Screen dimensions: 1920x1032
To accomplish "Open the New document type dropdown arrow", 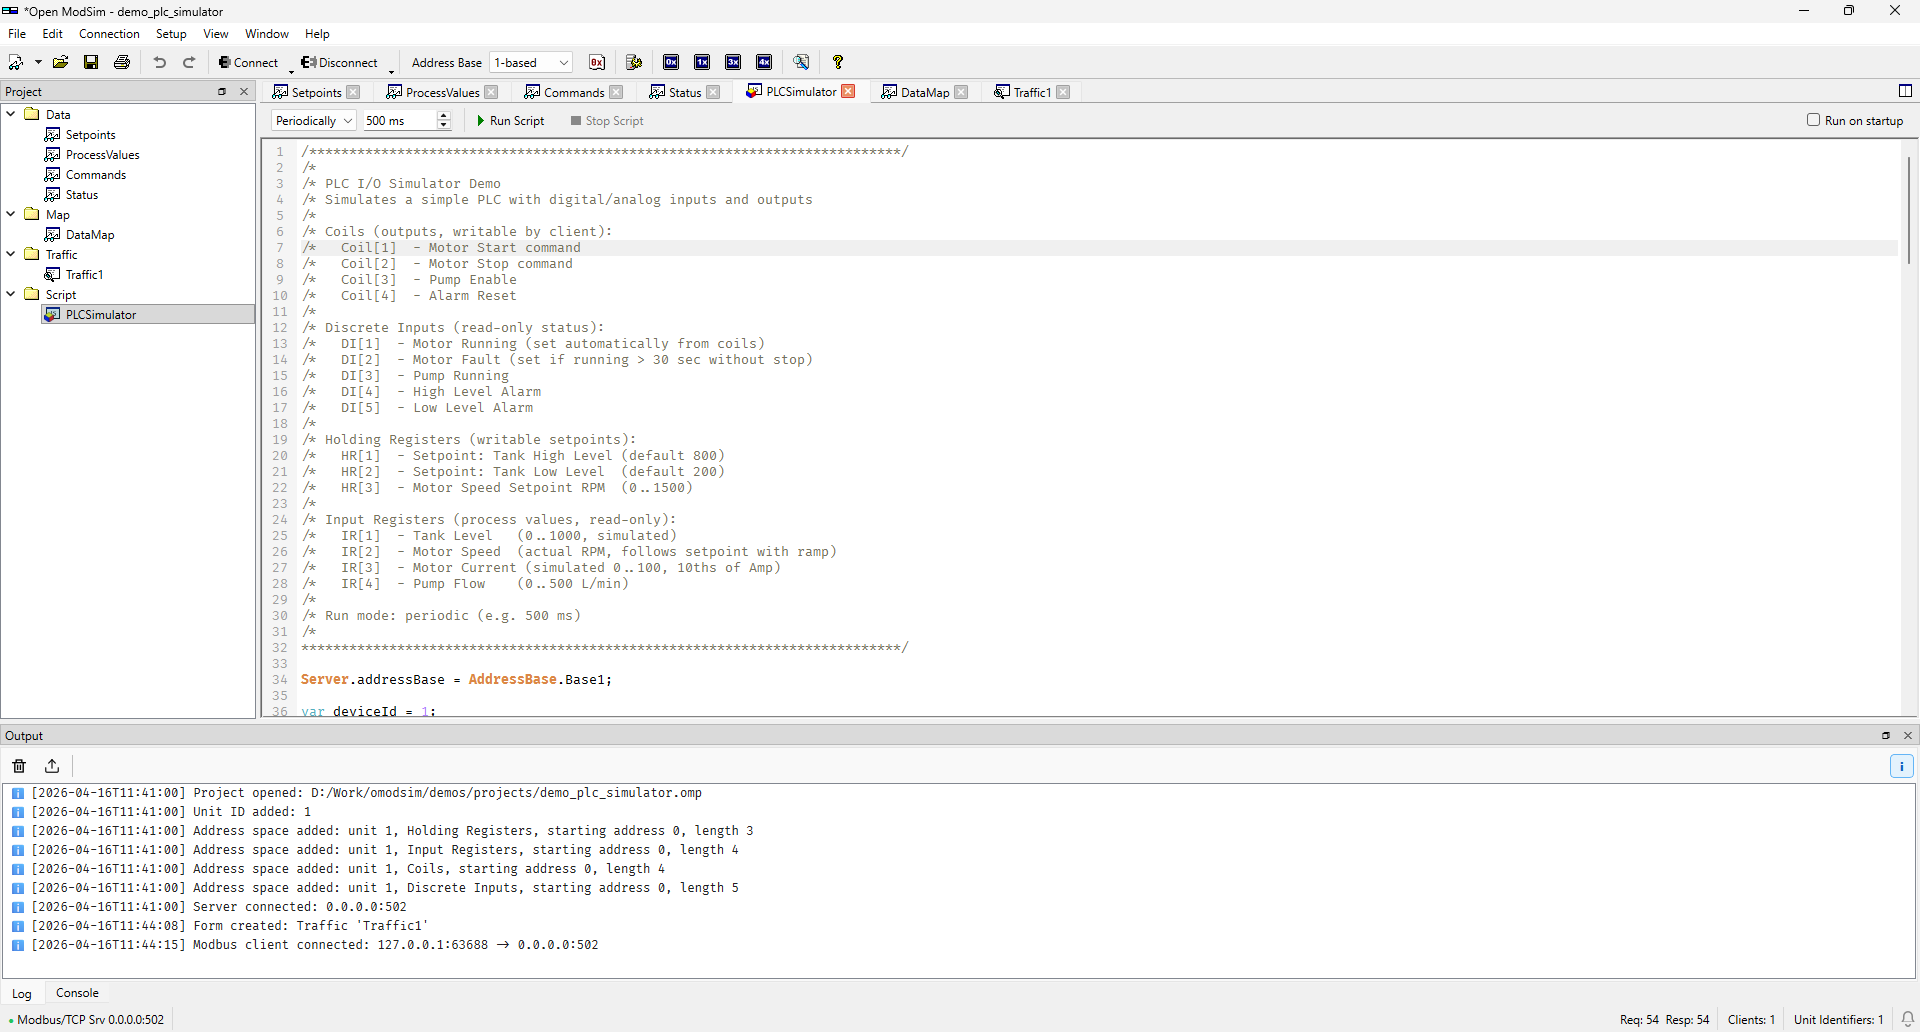I will [x=38, y=62].
